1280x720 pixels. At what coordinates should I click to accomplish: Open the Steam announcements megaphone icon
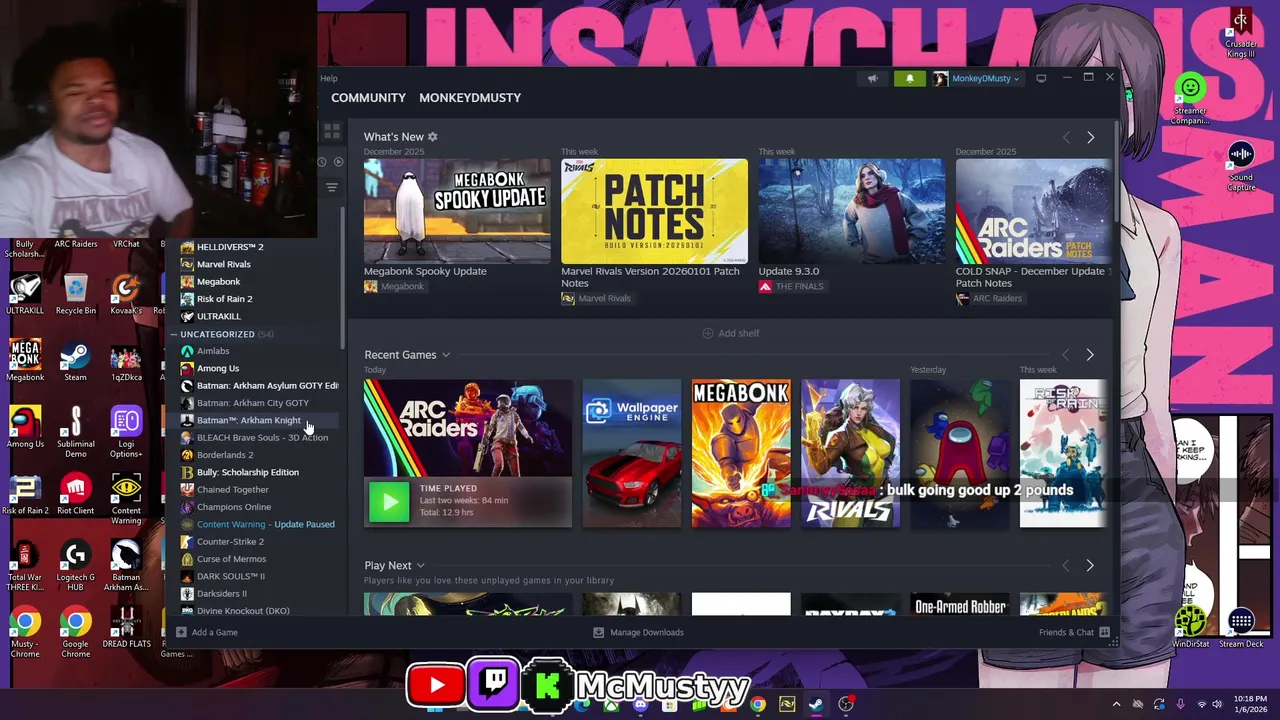(872, 79)
